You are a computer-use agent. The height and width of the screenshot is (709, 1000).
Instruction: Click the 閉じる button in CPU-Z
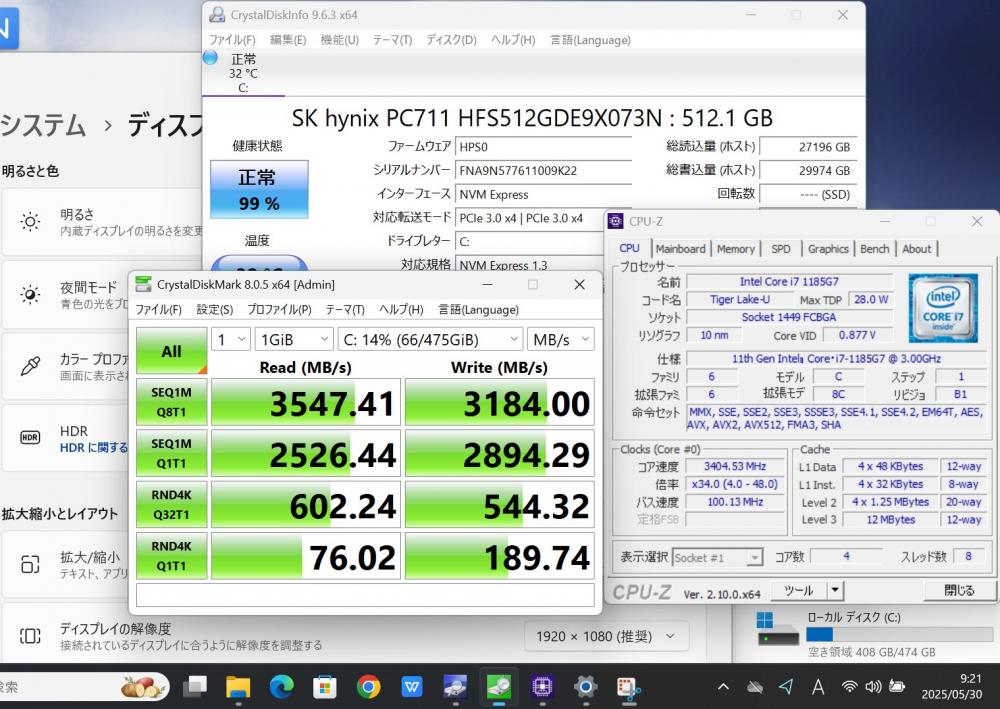(x=959, y=590)
